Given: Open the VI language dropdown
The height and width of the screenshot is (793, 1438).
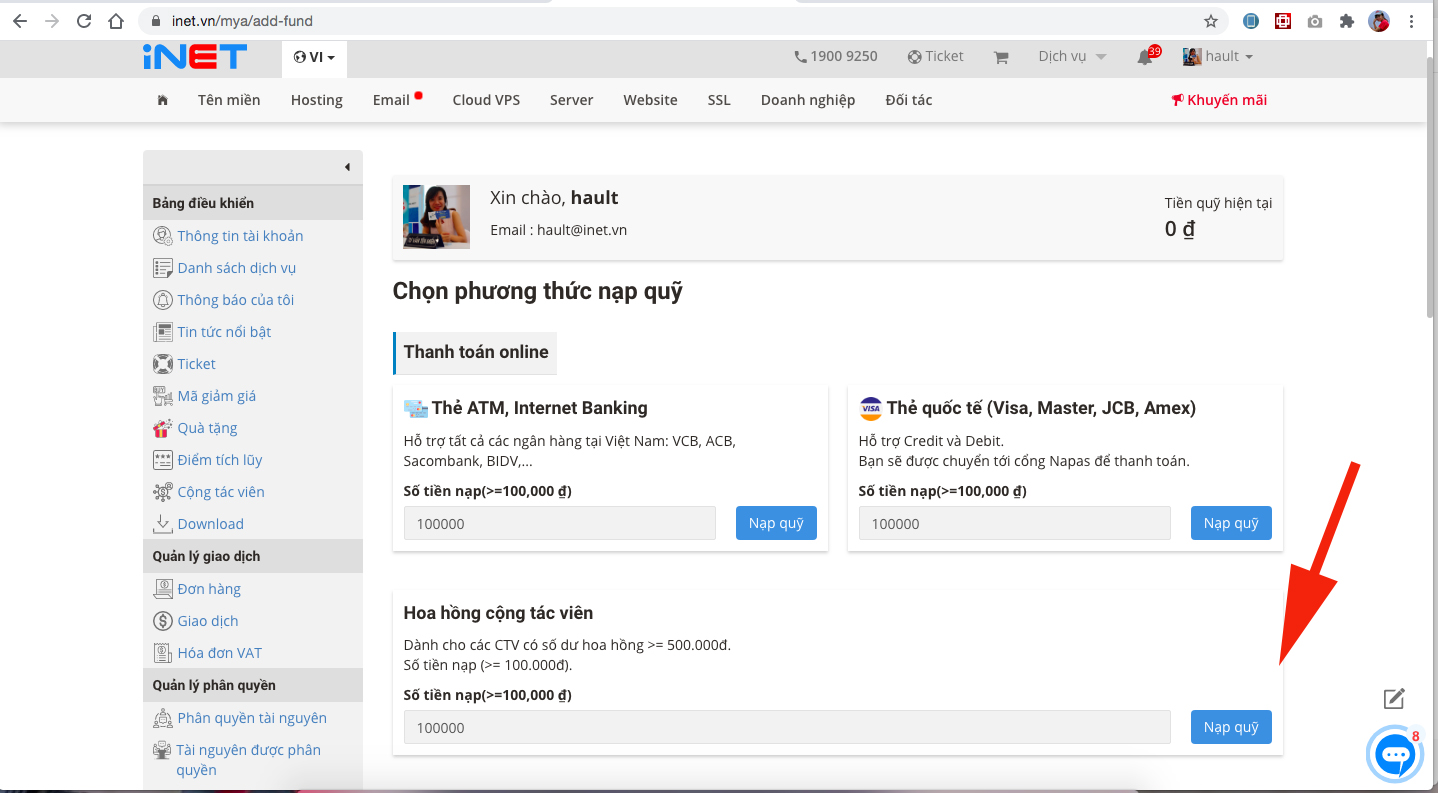Looking at the screenshot, I should pos(314,57).
